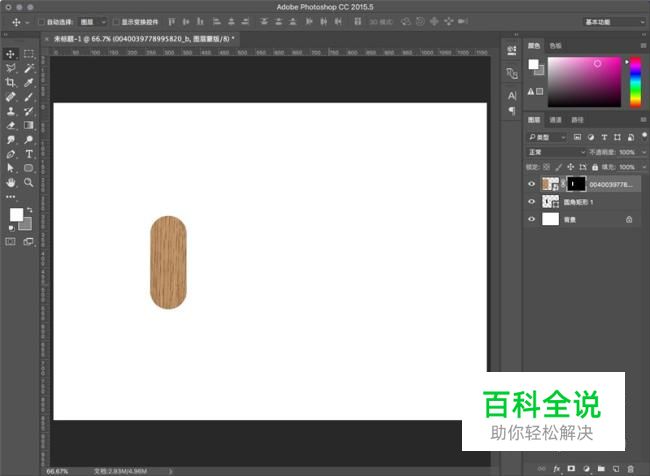This screenshot has height=476, width=650.
Task: Select the Eyedropper tool
Action: 29,83
